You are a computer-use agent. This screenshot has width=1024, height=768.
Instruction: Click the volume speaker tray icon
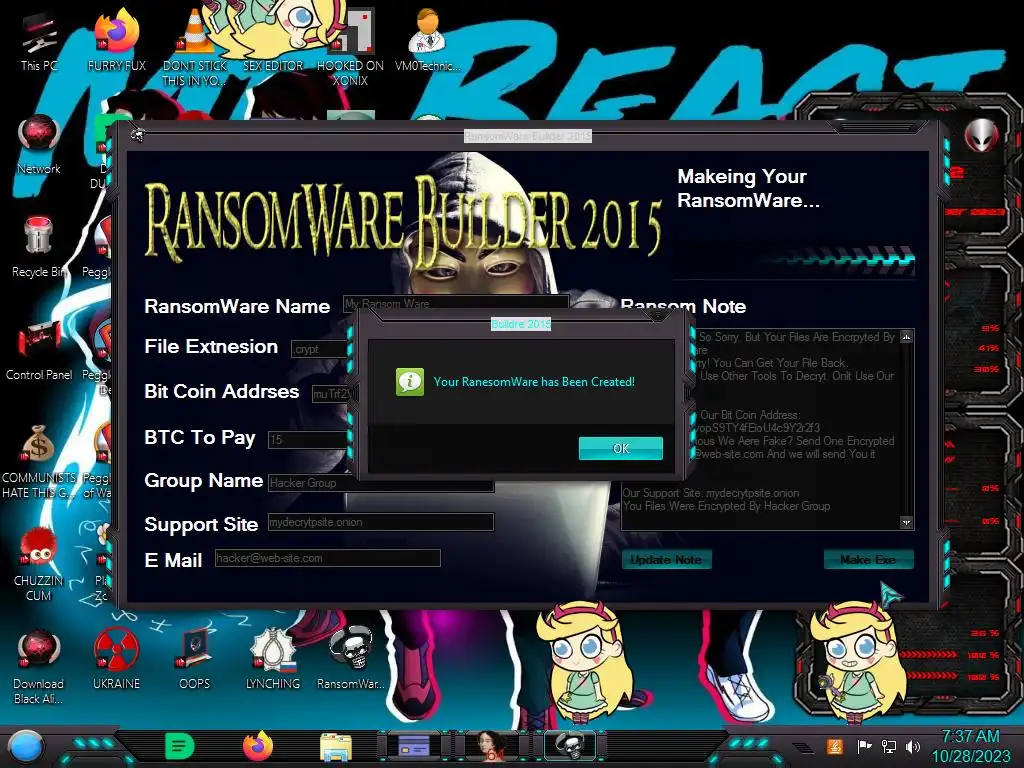click(913, 746)
